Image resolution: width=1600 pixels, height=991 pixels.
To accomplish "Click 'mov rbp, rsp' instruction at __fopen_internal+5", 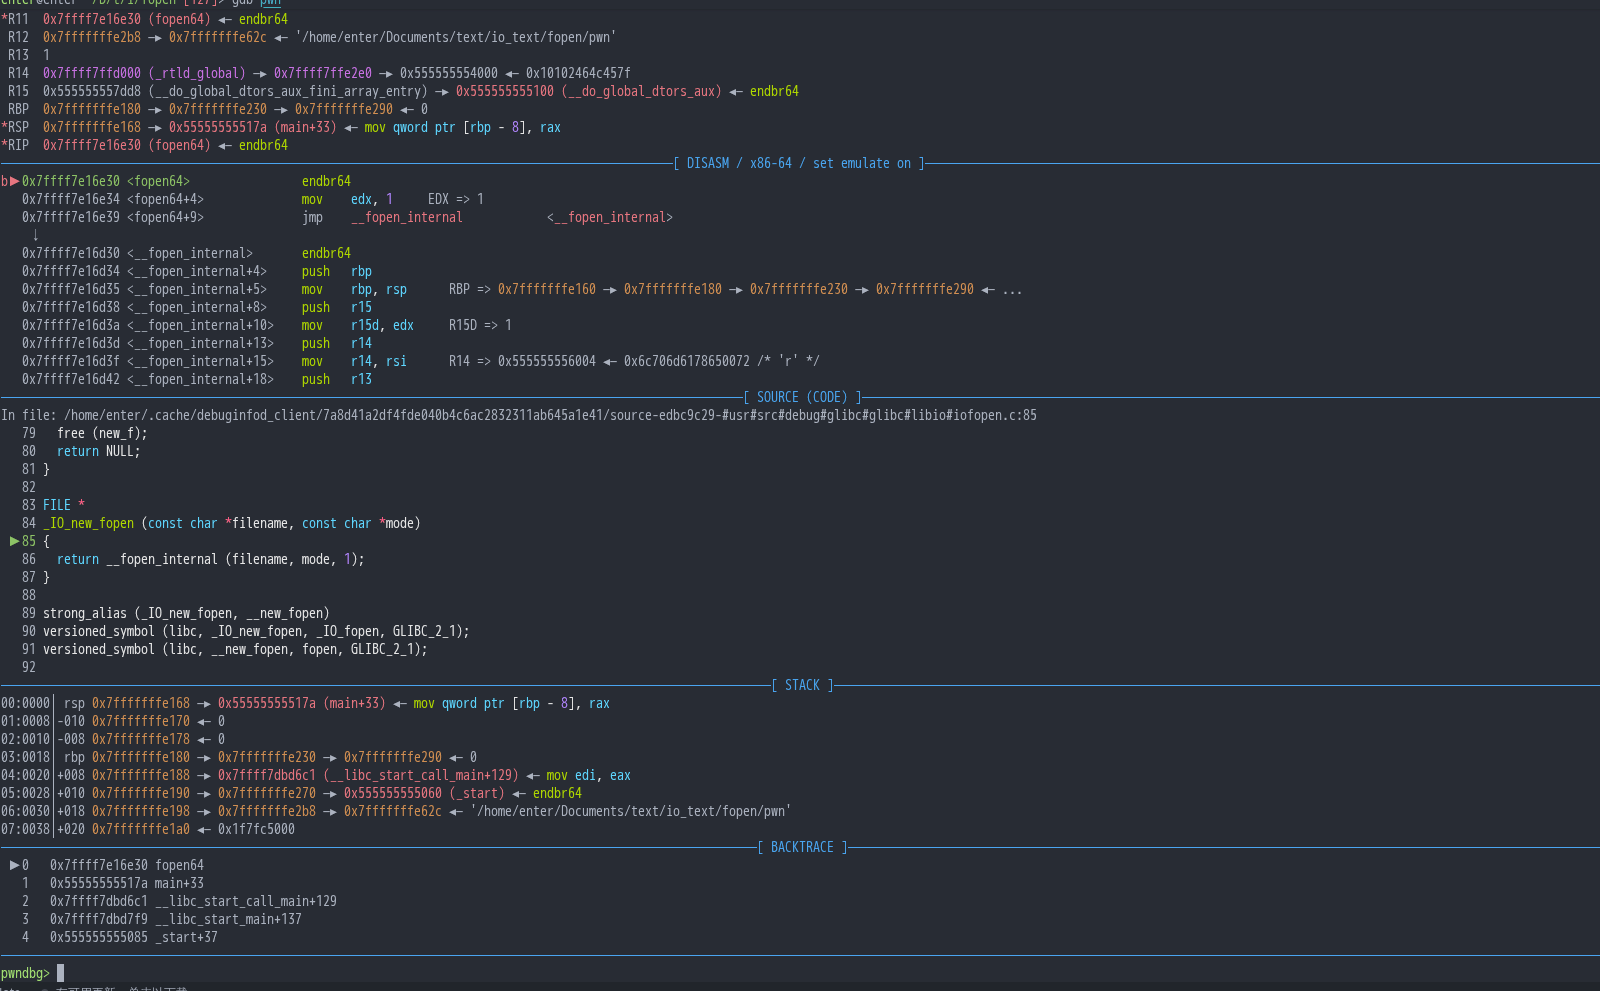I will [354, 289].
